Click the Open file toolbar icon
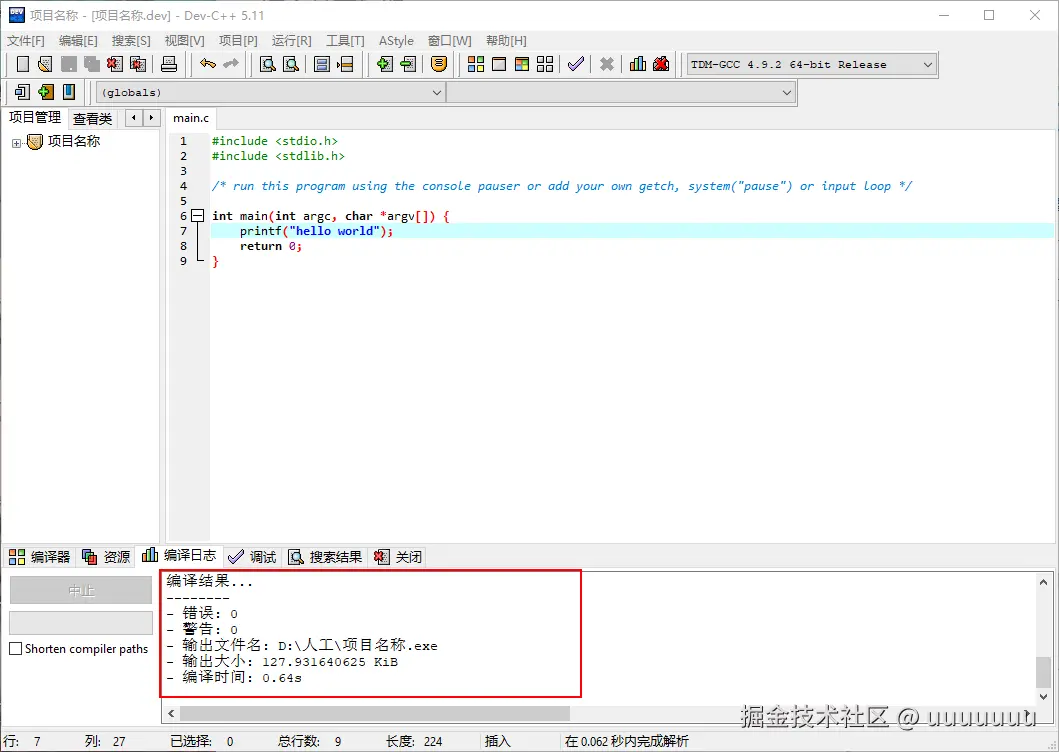 [x=45, y=64]
